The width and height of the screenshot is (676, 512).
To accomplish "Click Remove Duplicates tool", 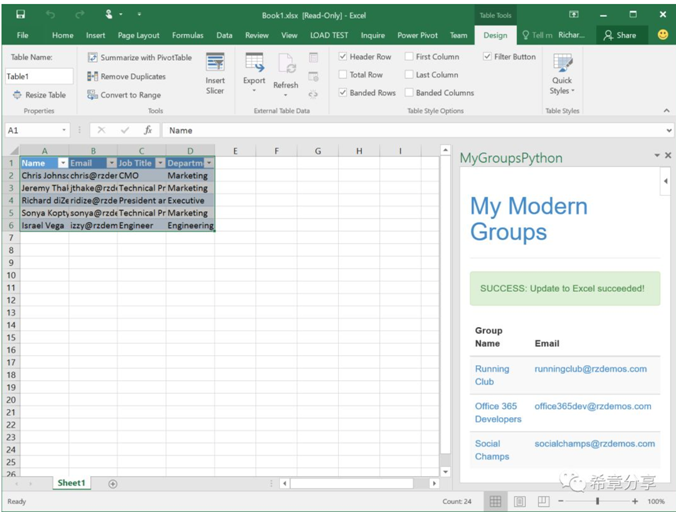I will click(x=126, y=76).
